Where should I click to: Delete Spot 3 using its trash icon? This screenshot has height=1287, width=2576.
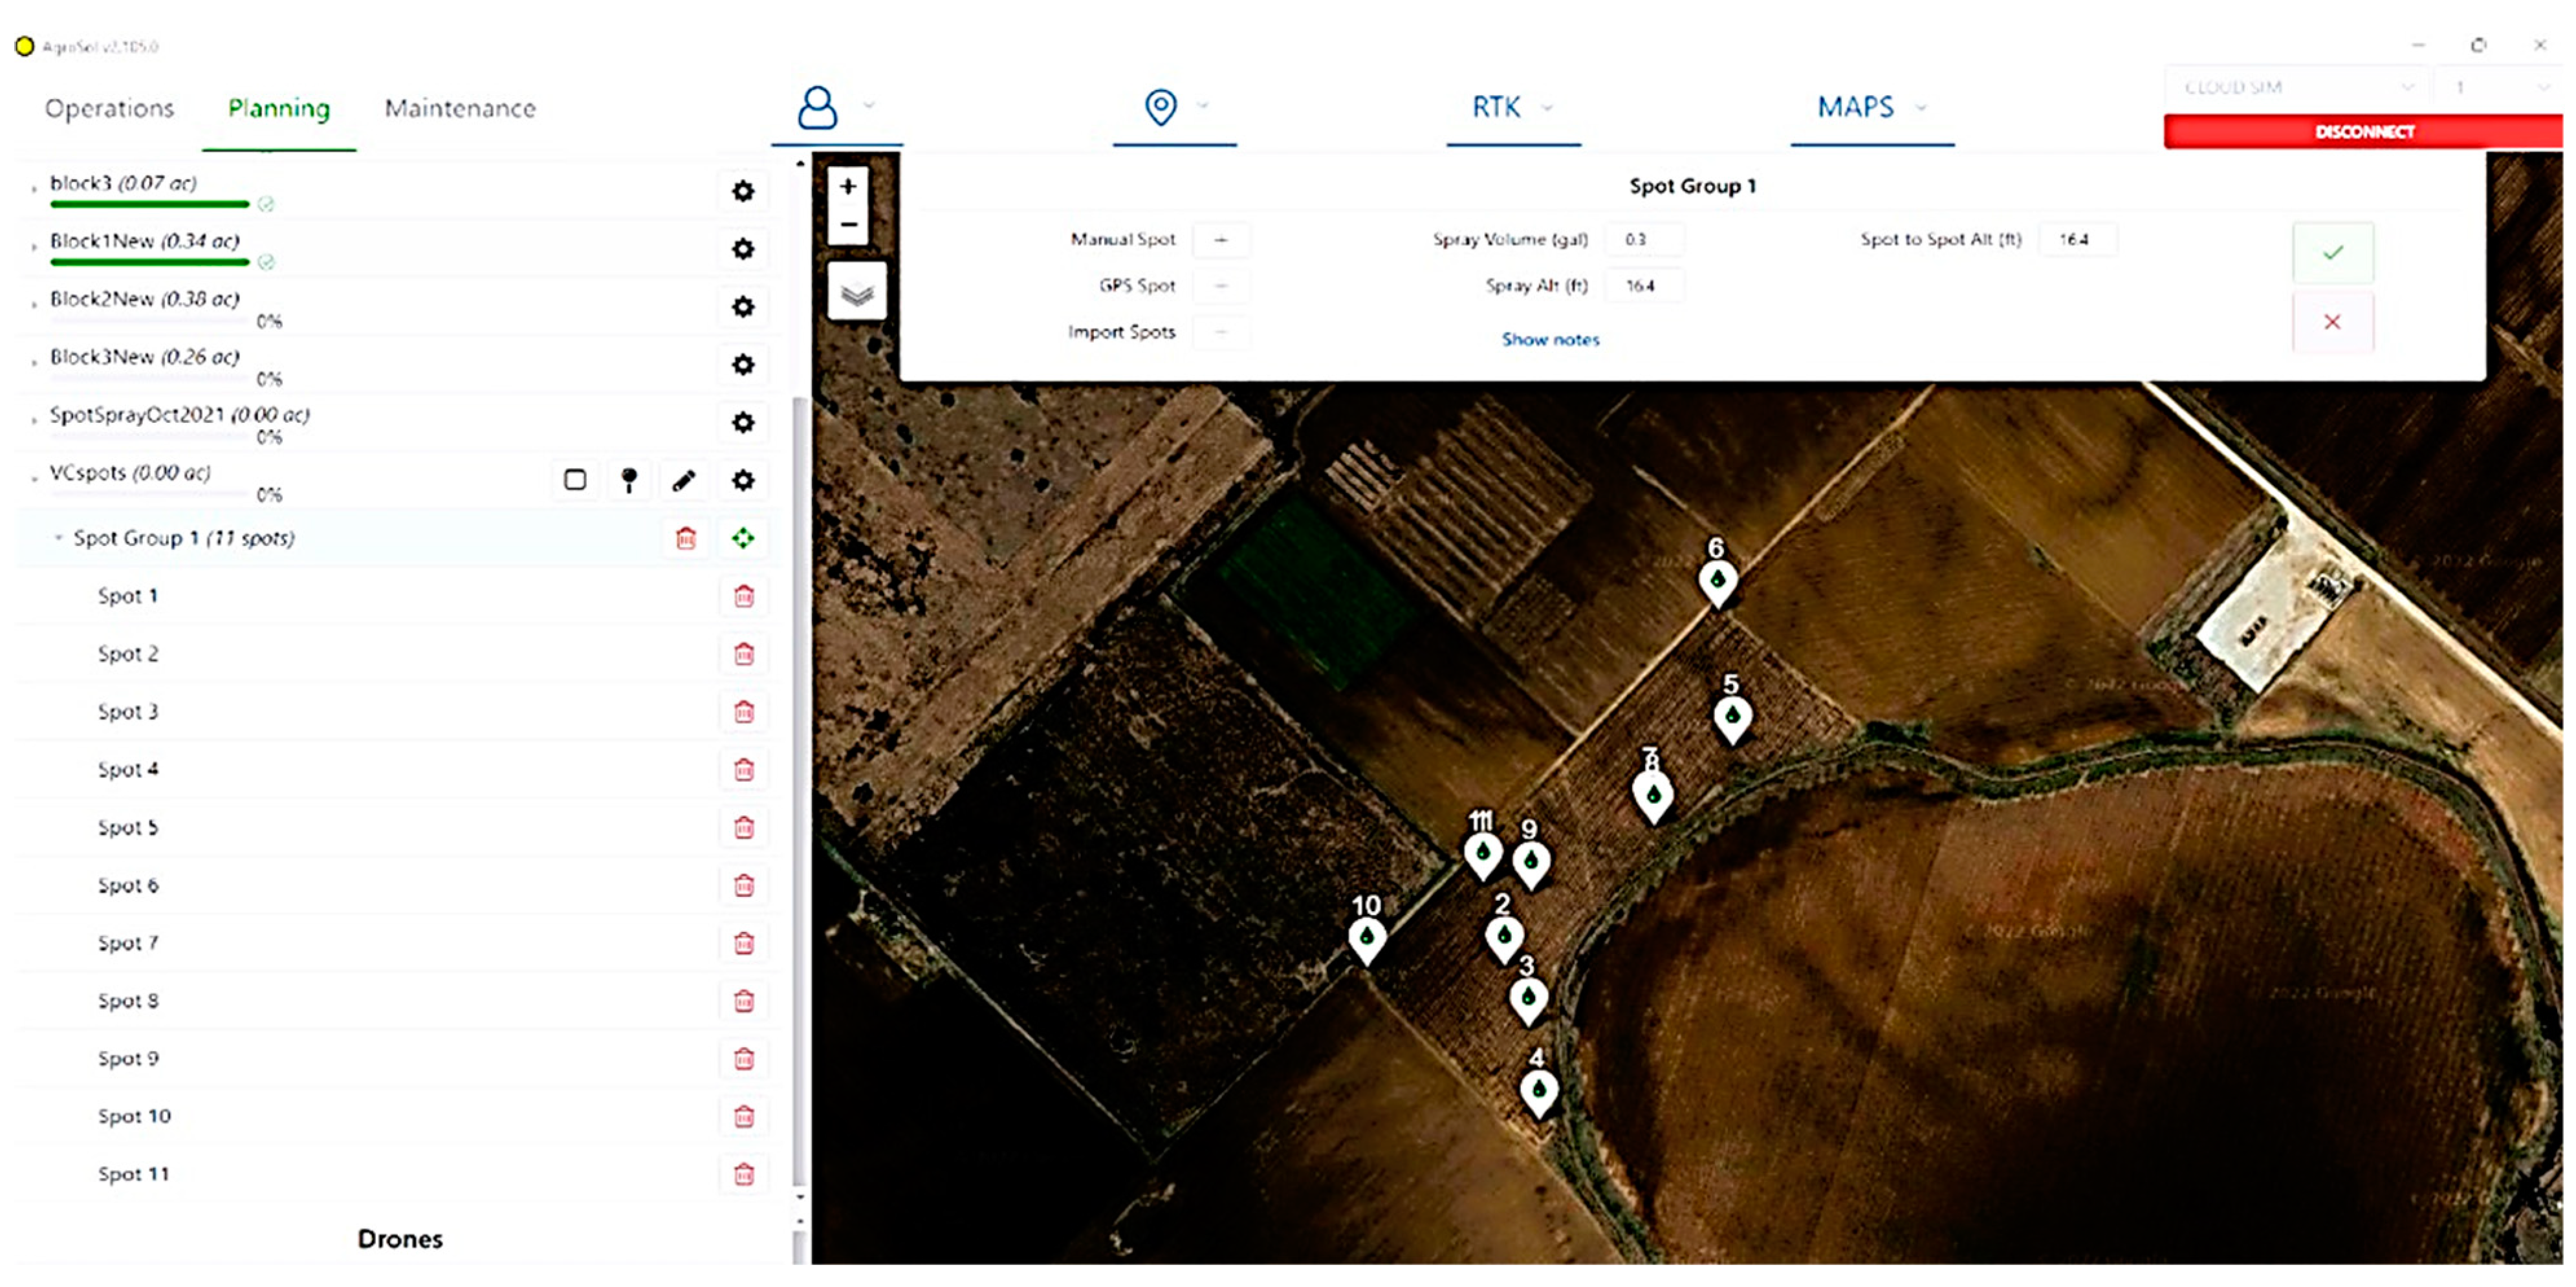coord(743,712)
